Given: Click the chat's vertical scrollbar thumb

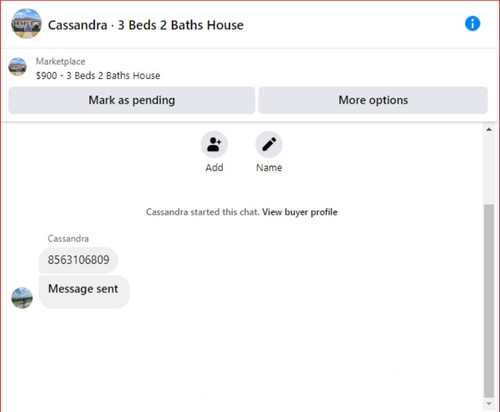Looking at the screenshot, I should point(489,301).
